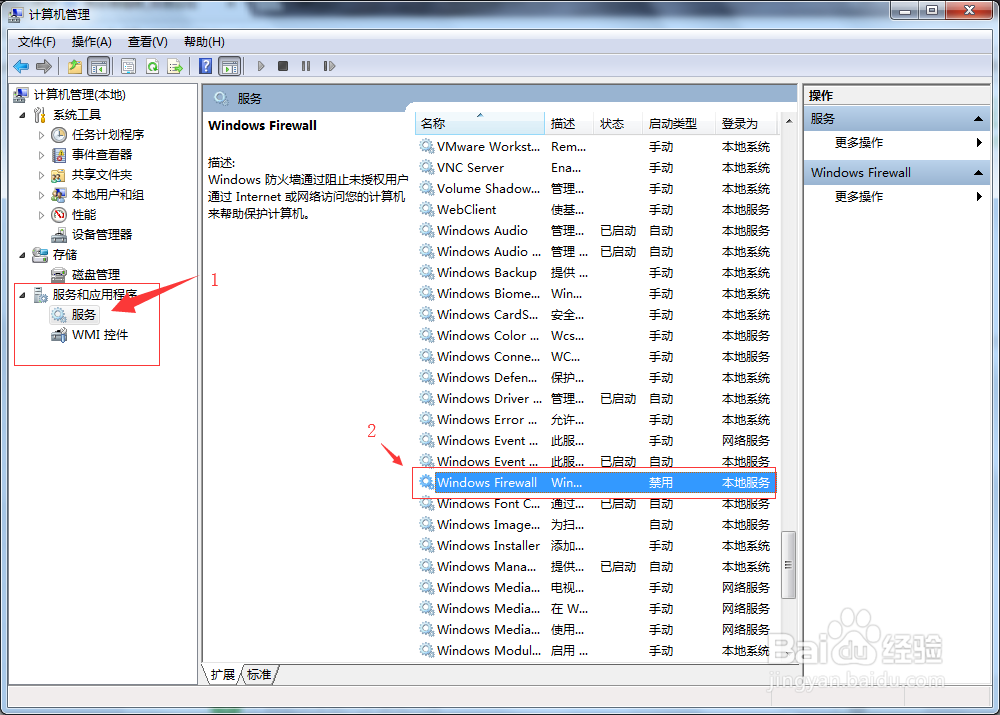The image size is (1000, 715).
Task: Open the 操作(A) menu
Action: coord(92,42)
